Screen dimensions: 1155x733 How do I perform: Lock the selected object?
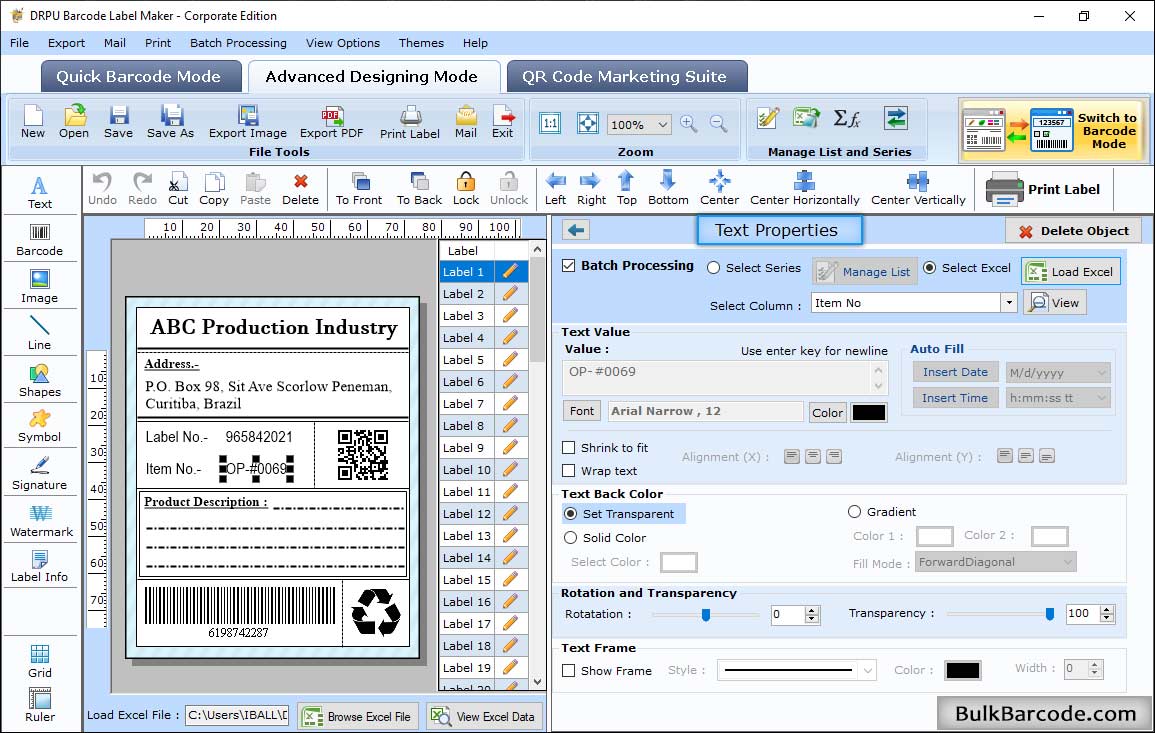pyautogui.click(x=466, y=189)
